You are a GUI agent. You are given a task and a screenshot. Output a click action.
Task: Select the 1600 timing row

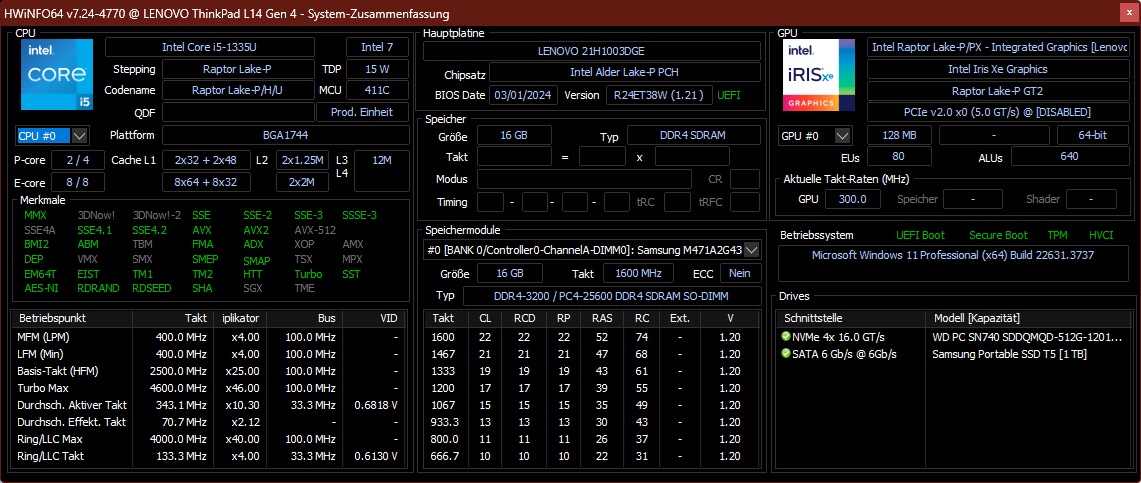(x=592, y=337)
